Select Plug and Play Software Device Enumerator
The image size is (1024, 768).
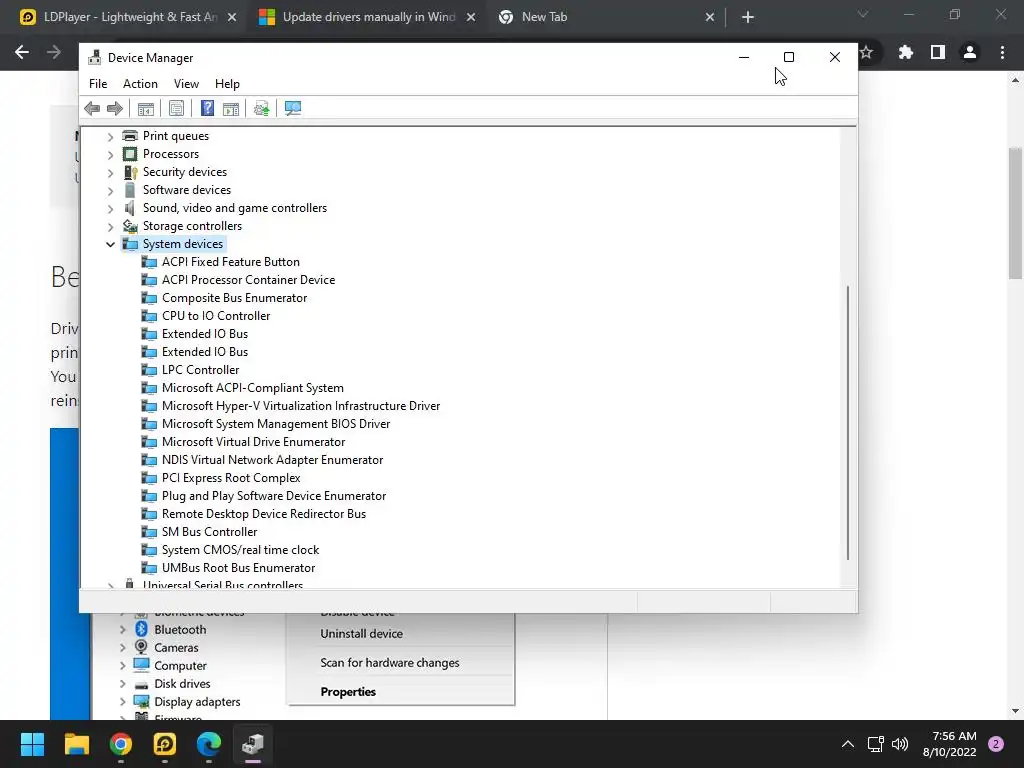[x=274, y=496]
